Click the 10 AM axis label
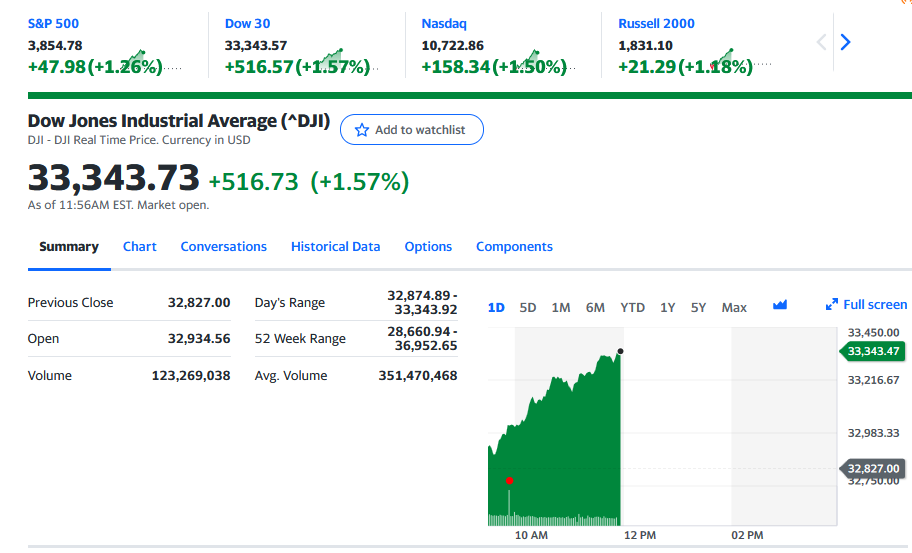The height and width of the screenshot is (553, 912). [531, 535]
